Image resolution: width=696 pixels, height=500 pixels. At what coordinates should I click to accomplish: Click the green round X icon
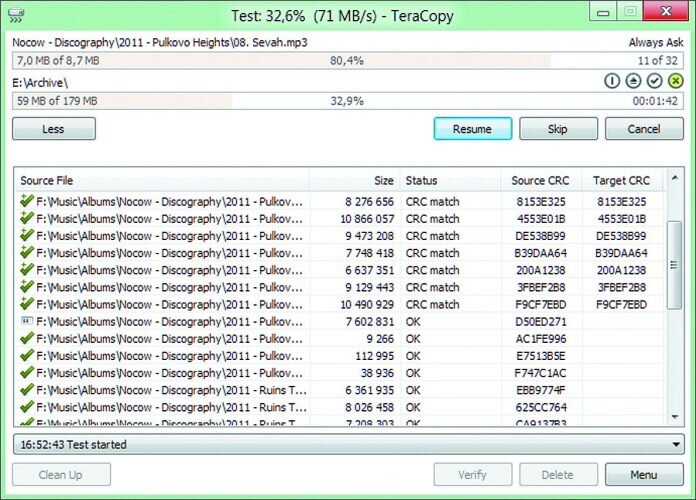(676, 81)
